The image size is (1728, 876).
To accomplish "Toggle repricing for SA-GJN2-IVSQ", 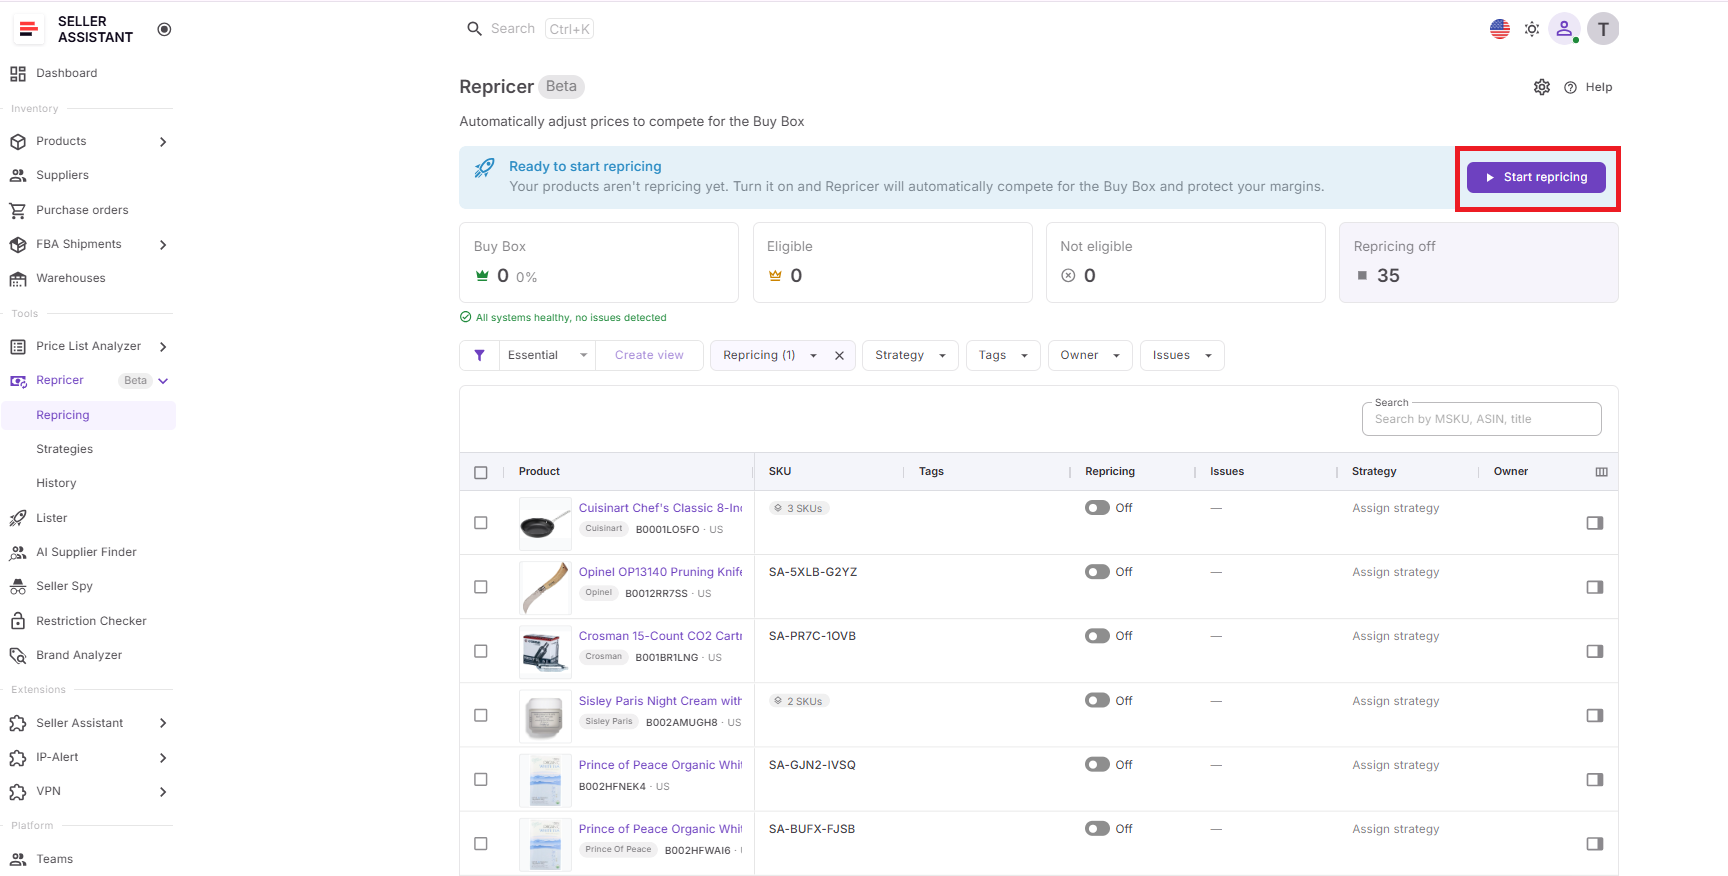I will 1097,764.
